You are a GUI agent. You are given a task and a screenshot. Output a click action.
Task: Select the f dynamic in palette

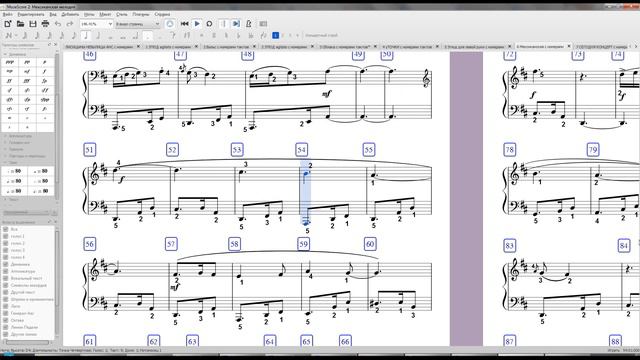[x=44, y=71]
